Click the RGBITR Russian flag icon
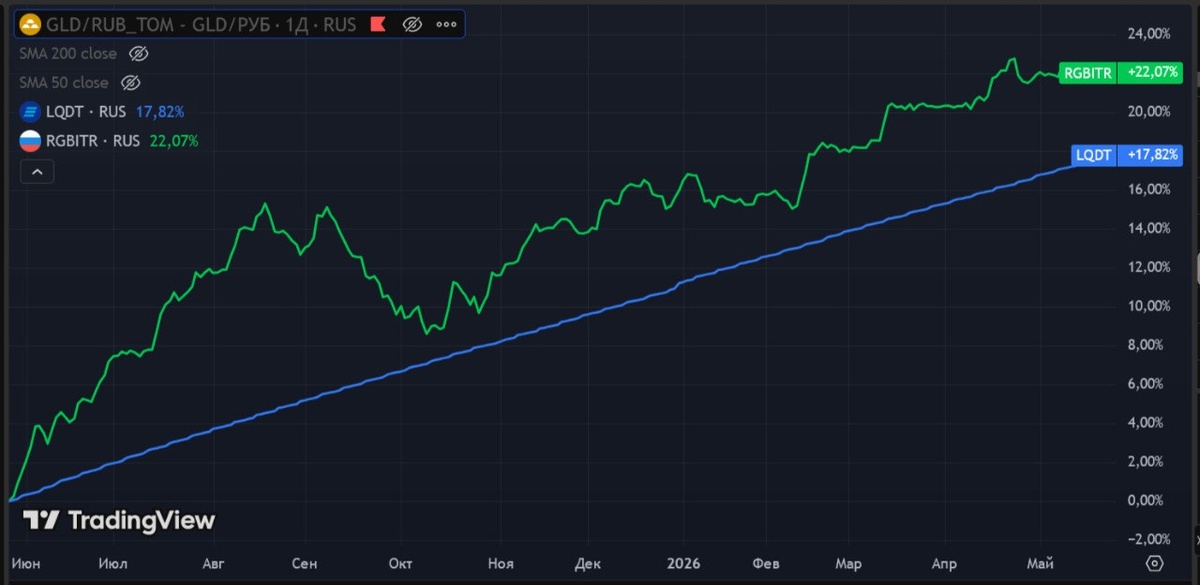This screenshot has width=1200, height=585. click(x=30, y=141)
